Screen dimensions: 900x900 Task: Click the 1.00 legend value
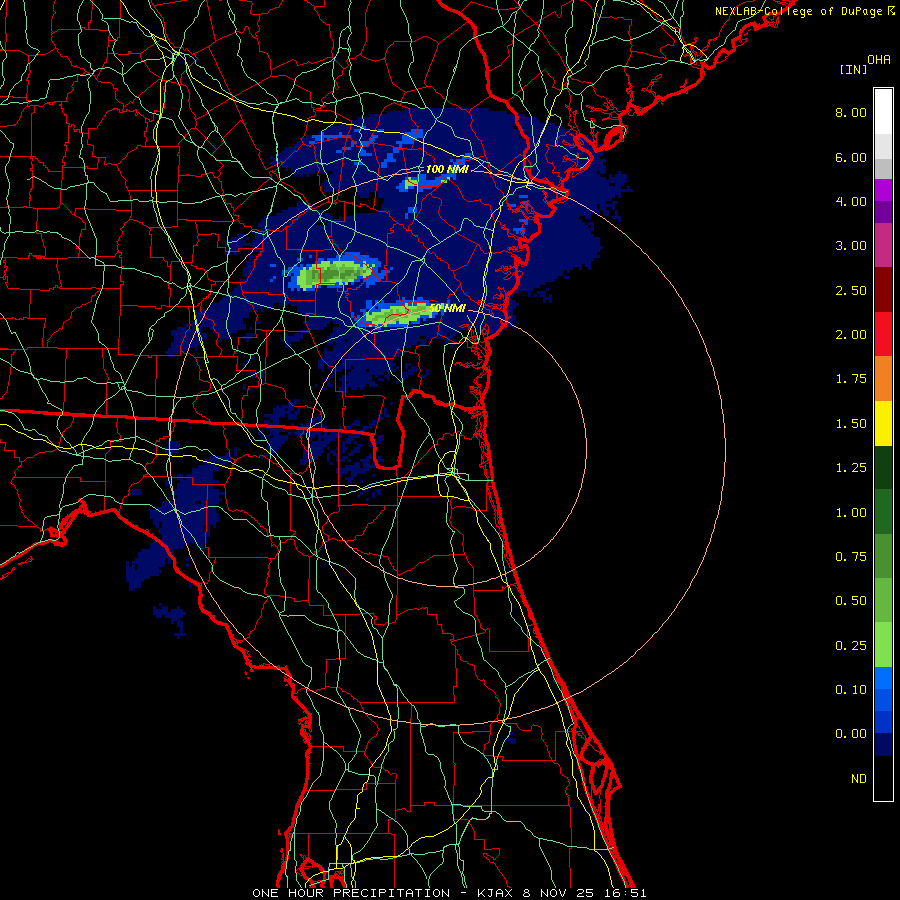(x=851, y=513)
